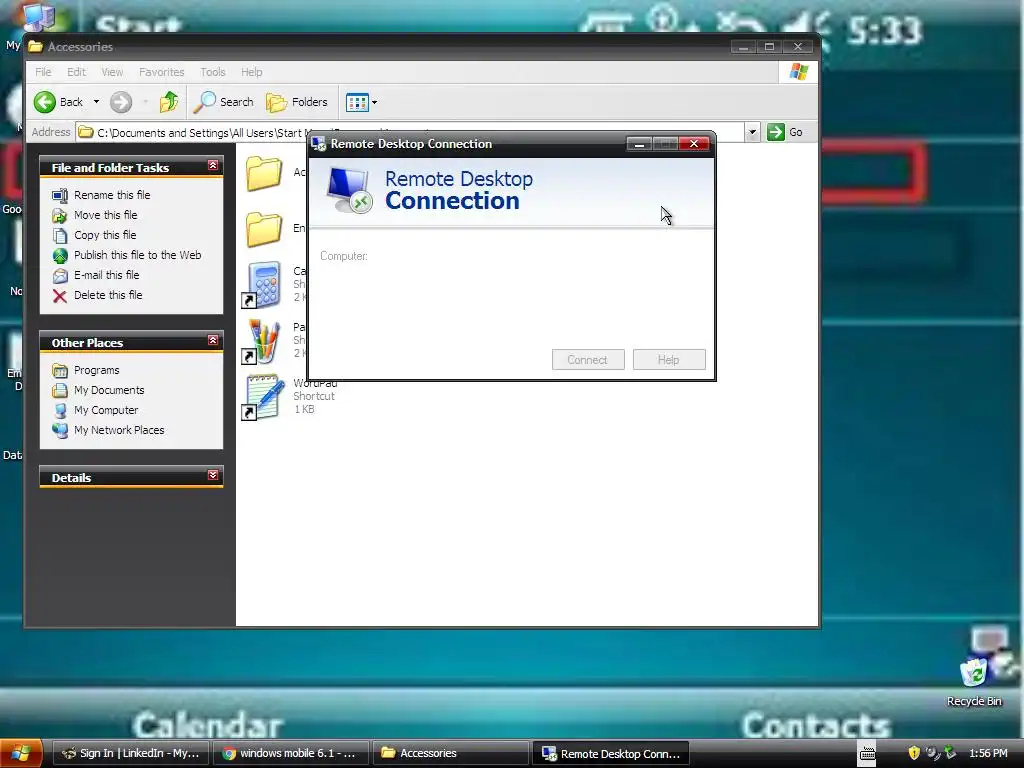The height and width of the screenshot is (768, 1024).
Task: Toggle the Folders pane
Action: (x=297, y=102)
